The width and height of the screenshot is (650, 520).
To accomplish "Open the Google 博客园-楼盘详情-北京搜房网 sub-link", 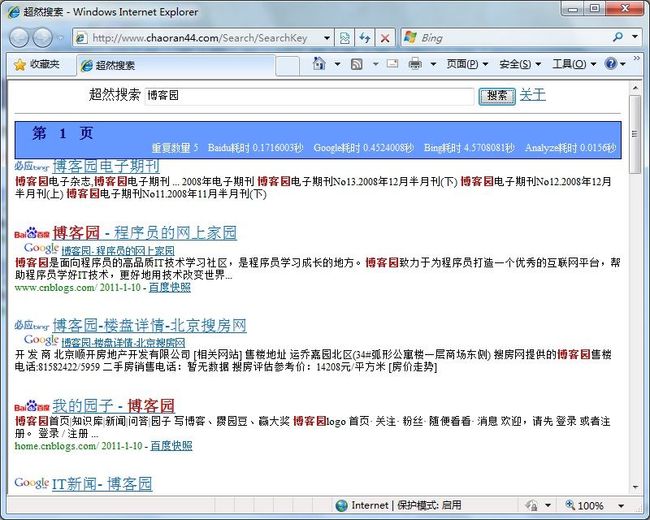I will coord(124,343).
